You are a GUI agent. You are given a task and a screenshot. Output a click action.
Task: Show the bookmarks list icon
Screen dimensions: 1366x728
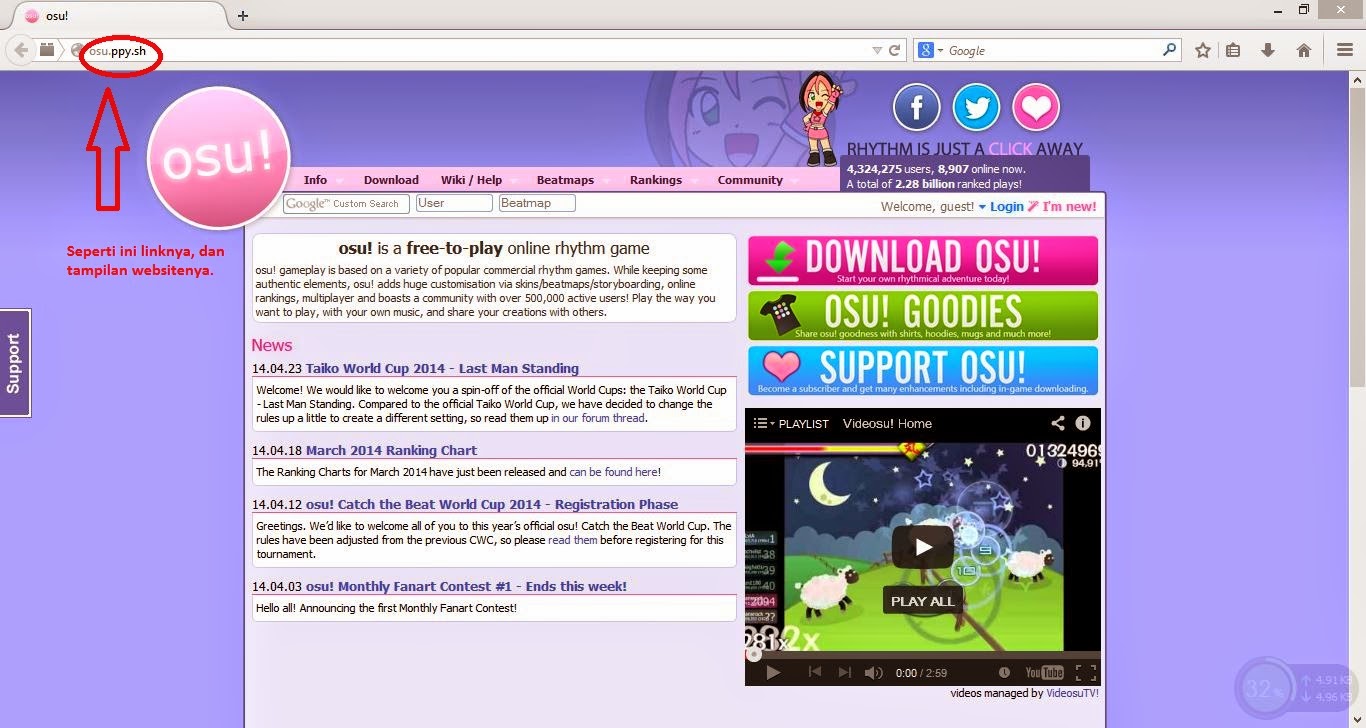click(1233, 50)
